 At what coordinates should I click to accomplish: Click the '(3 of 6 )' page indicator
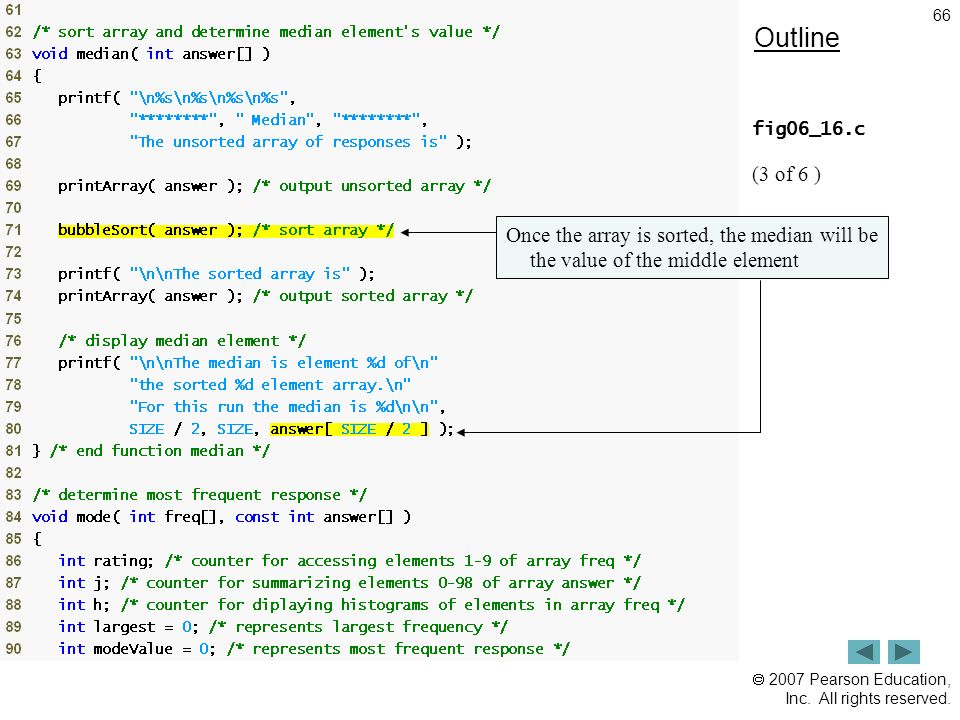786,174
